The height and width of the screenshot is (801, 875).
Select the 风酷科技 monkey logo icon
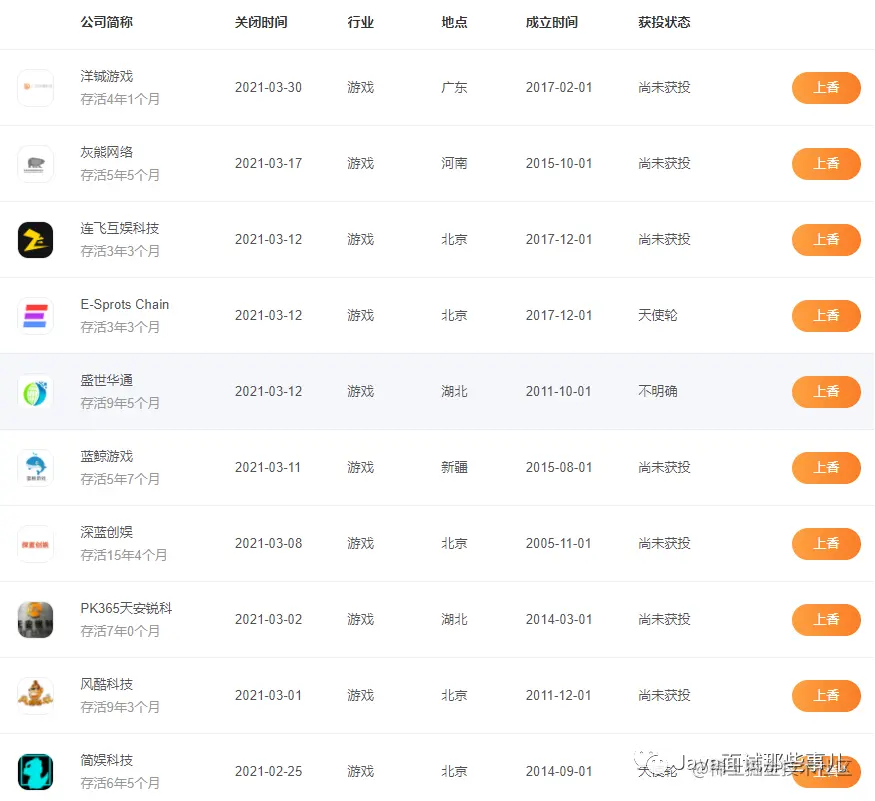(36, 695)
